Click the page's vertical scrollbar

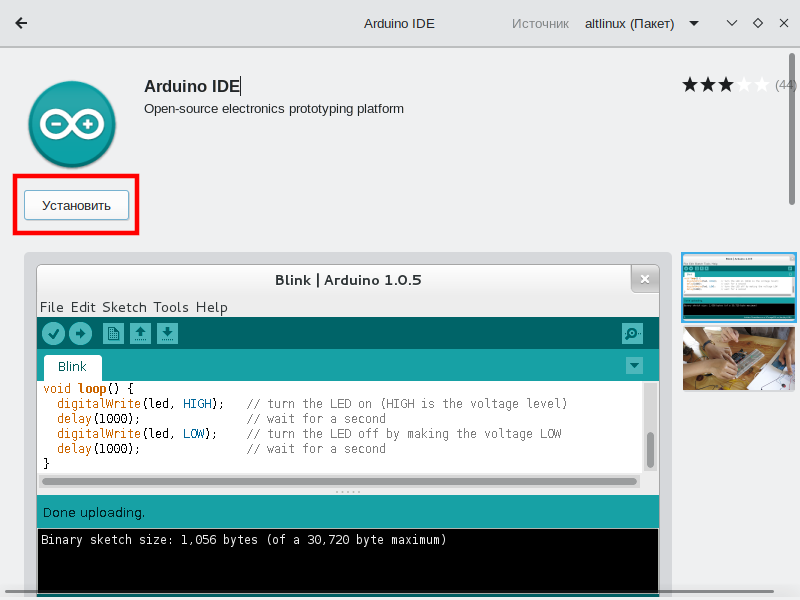click(x=792, y=129)
